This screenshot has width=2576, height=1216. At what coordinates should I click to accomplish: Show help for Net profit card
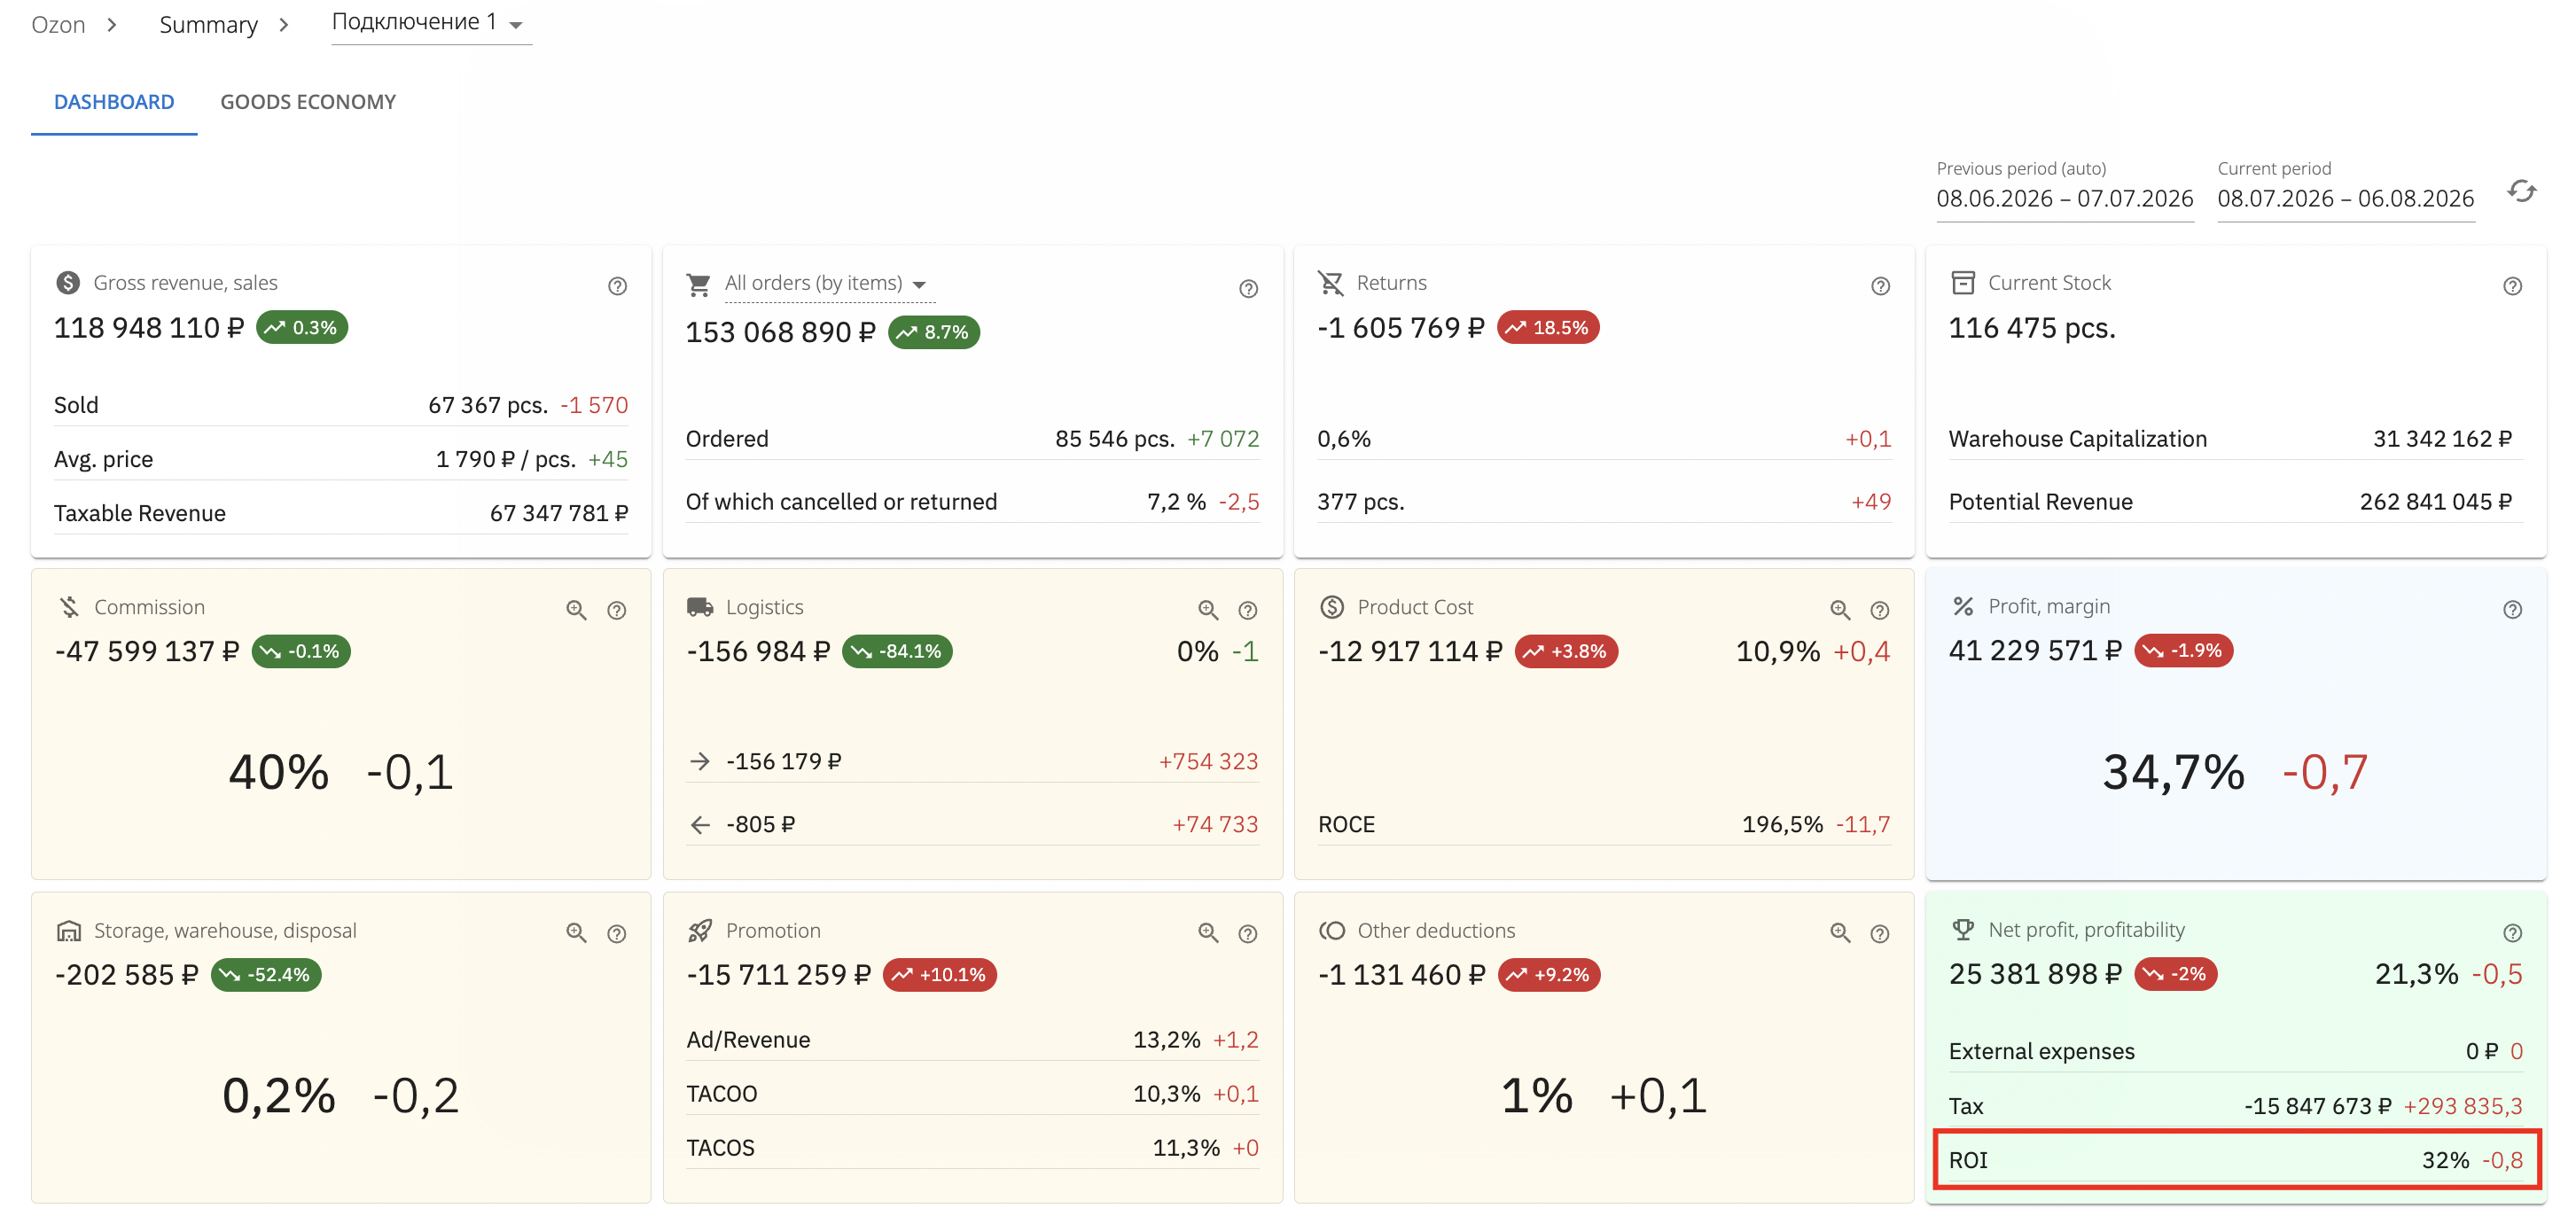coord(2512,933)
